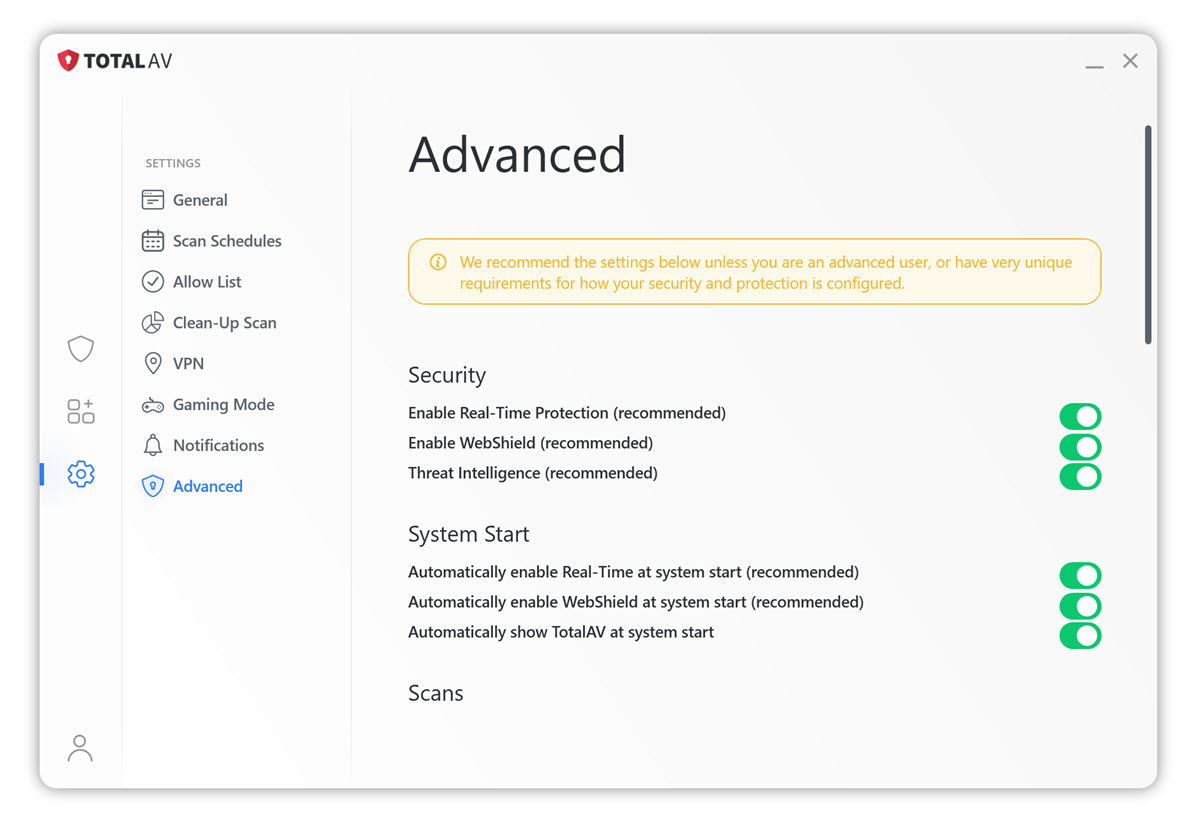This screenshot has width=1200, height=833.
Task: Click the Scan Schedules calendar icon
Action: tap(153, 241)
